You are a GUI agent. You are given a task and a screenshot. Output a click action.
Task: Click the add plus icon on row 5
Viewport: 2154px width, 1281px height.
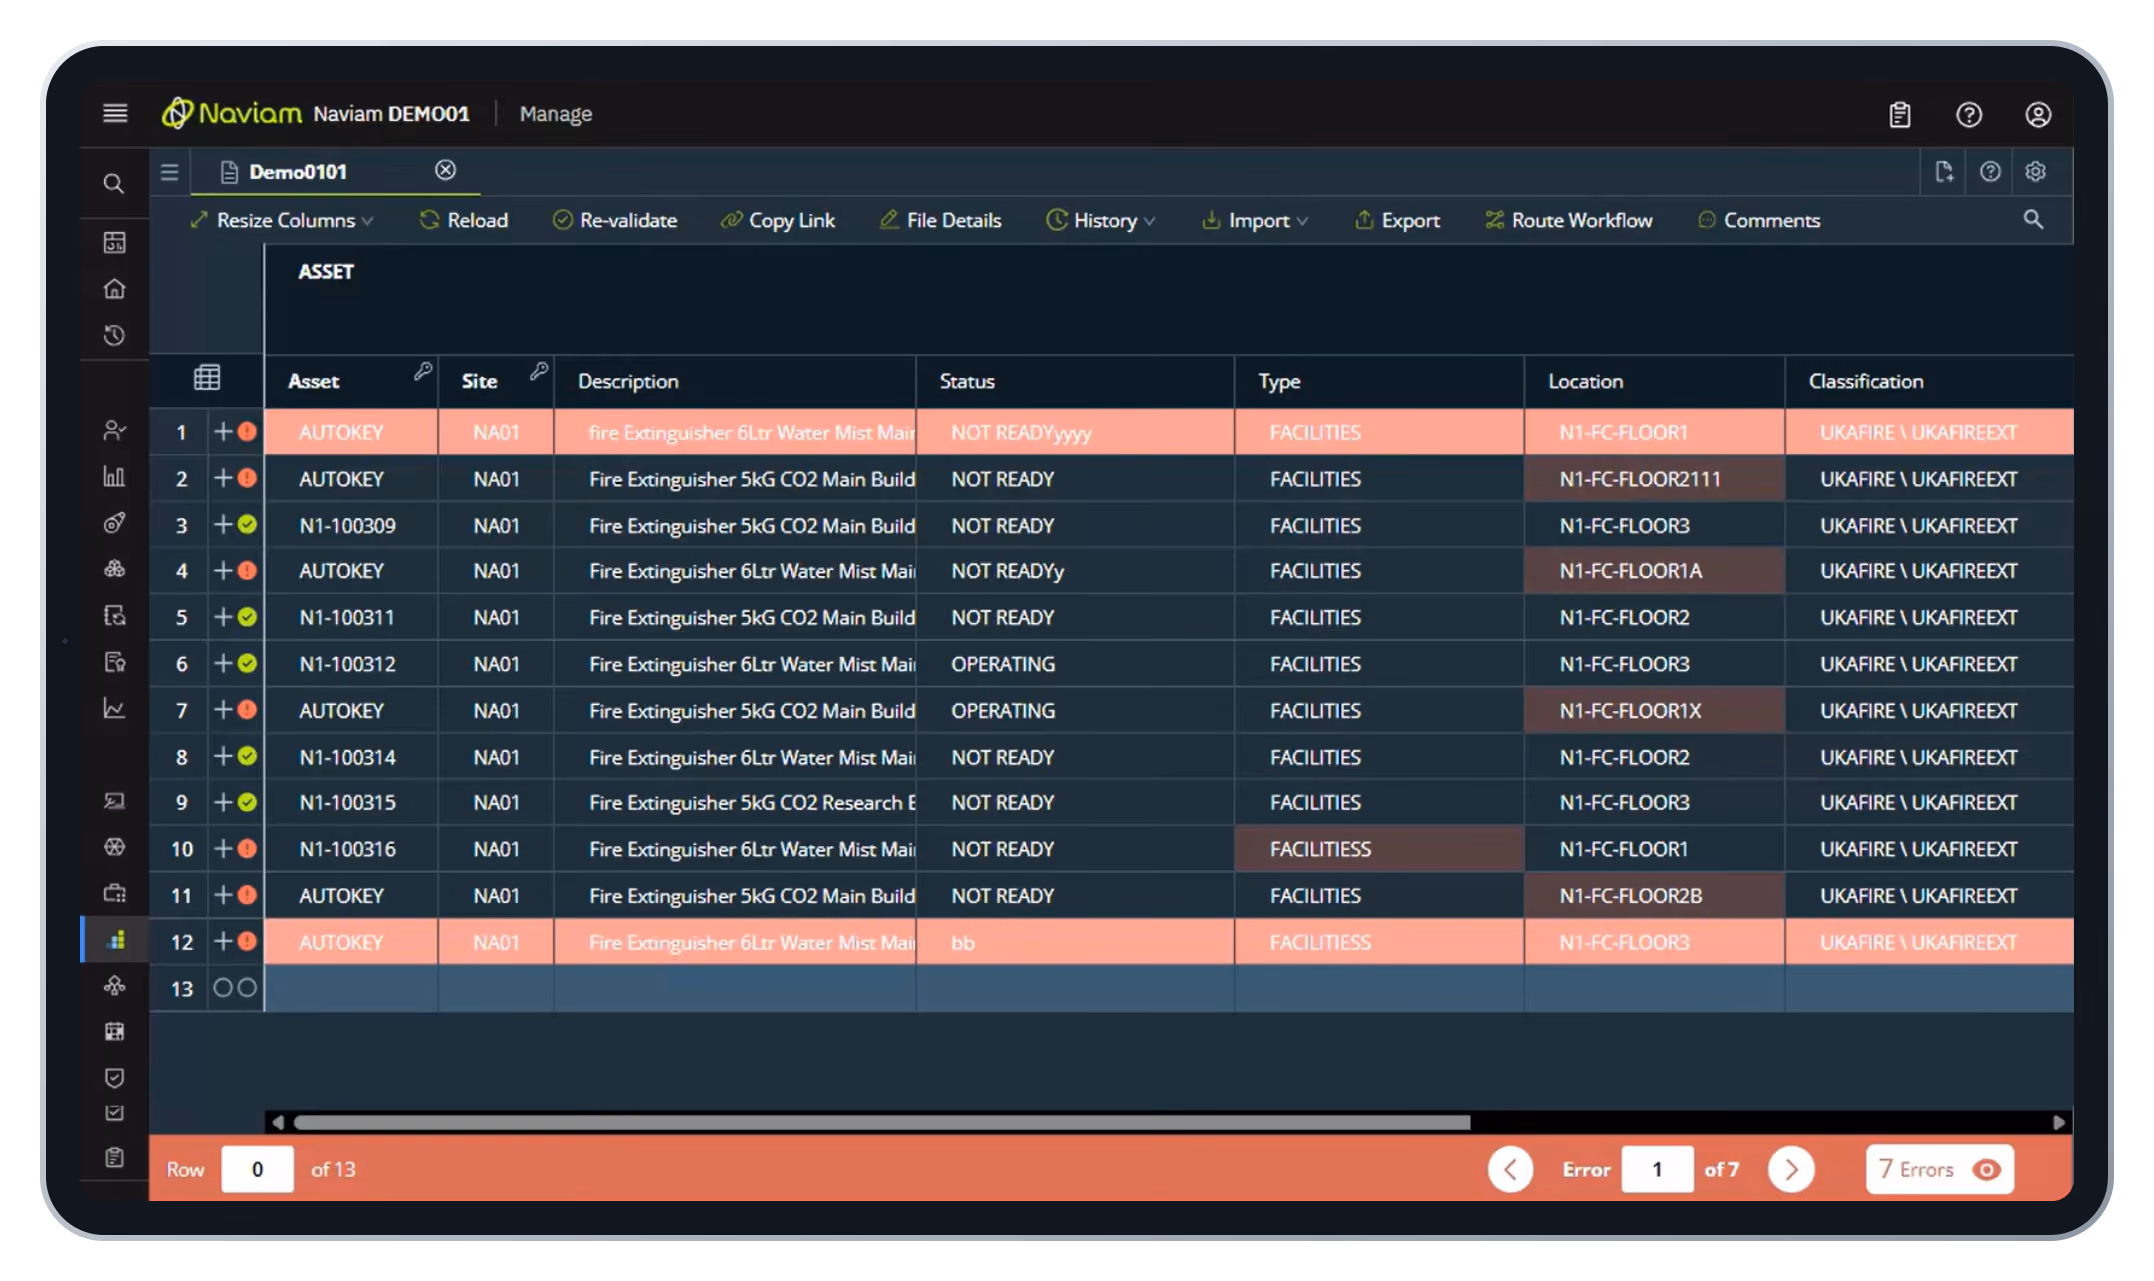point(223,617)
